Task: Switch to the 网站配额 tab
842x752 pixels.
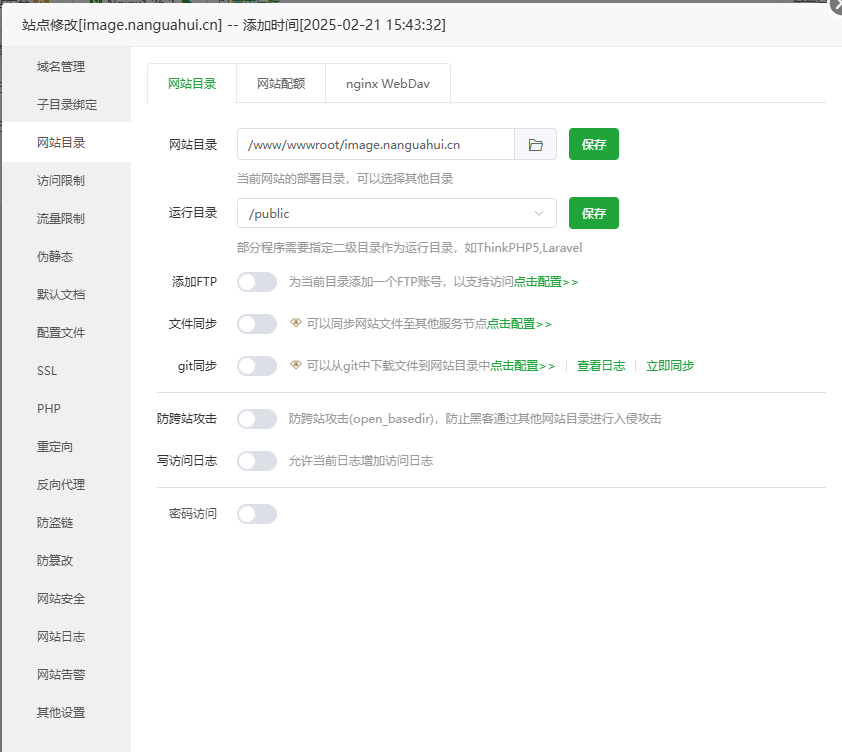Action: pos(281,84)
